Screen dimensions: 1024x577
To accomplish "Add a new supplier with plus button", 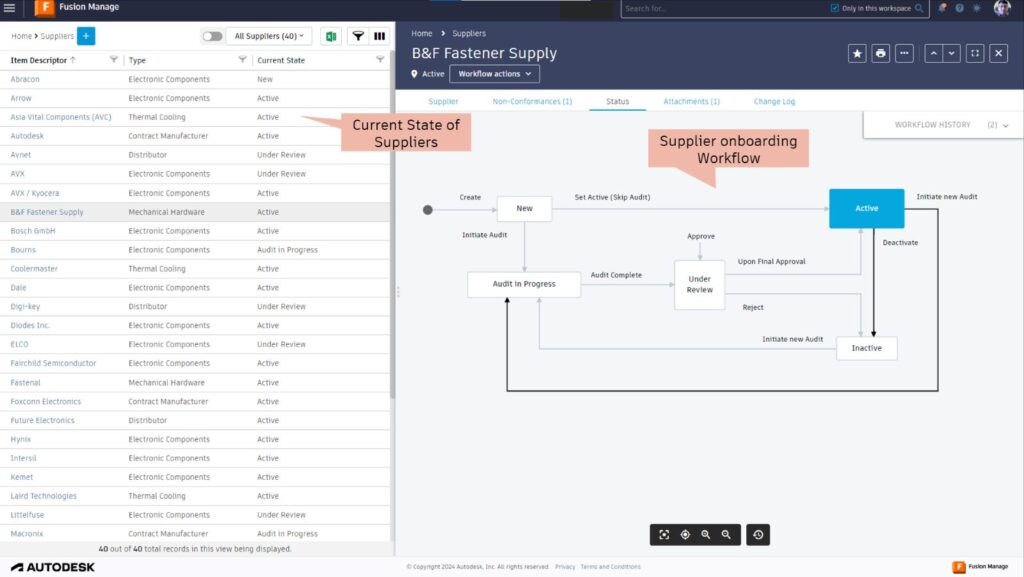I will [x=86, y=36].
